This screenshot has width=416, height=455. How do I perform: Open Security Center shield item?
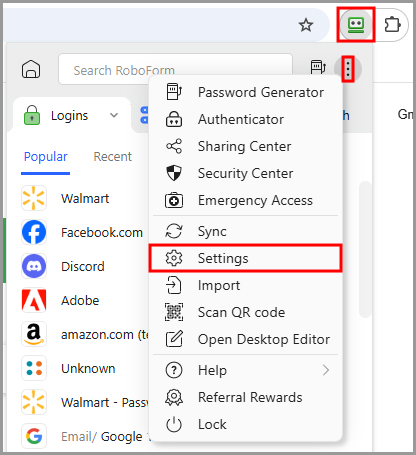pos(245,173)
